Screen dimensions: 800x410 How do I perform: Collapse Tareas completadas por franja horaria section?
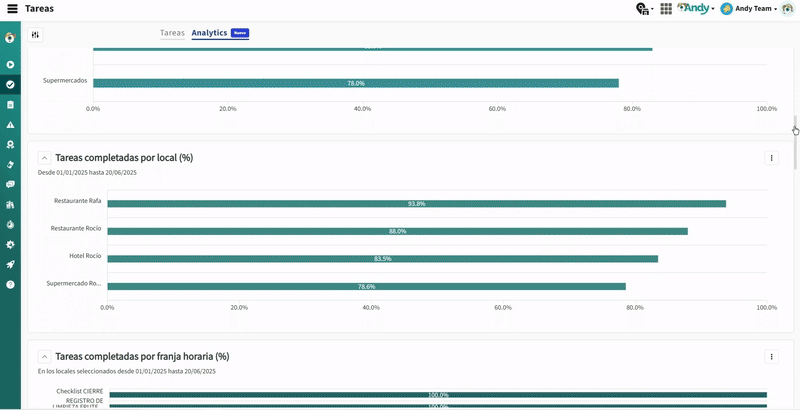[44, 356]
